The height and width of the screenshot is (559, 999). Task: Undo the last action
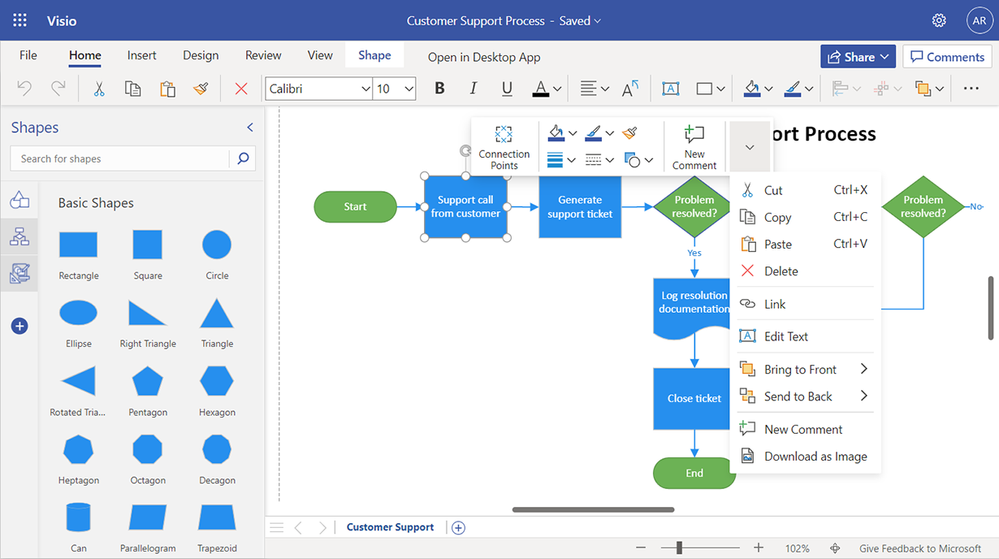pyautogui.click(x=24, y=89)
